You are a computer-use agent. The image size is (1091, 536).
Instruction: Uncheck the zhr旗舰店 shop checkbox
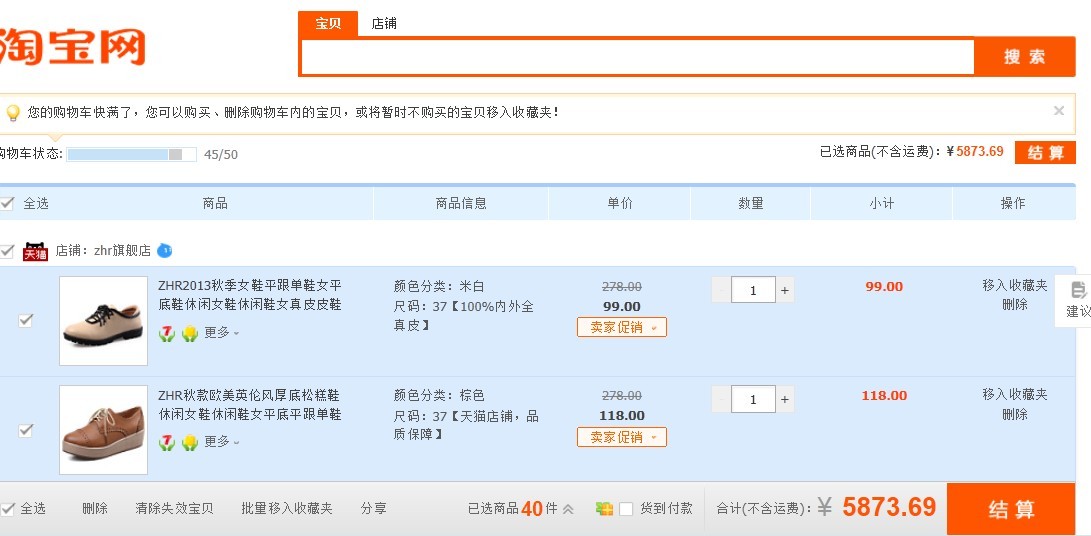(x=8, y=251)
